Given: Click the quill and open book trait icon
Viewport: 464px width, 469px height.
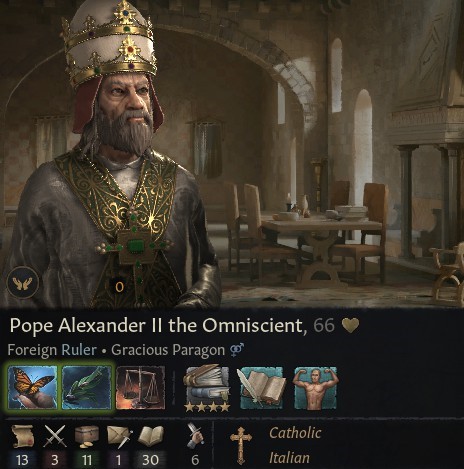Looking at the screenshot, I should 261,388.
